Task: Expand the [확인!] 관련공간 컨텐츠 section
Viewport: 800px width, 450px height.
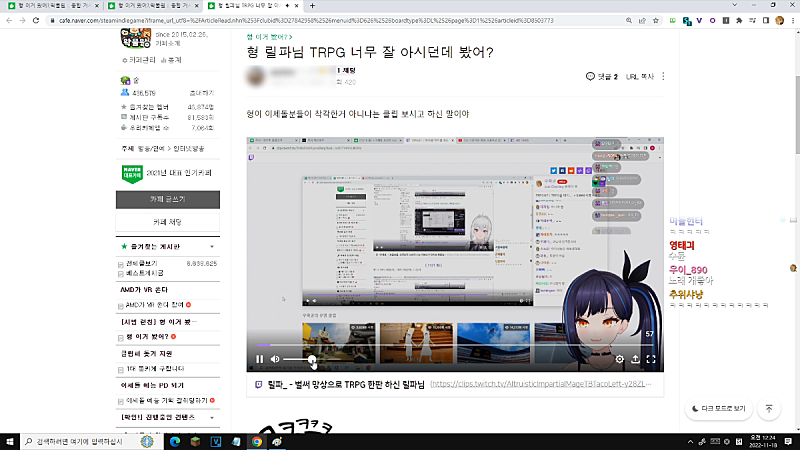Action: (x=211, y=415)
